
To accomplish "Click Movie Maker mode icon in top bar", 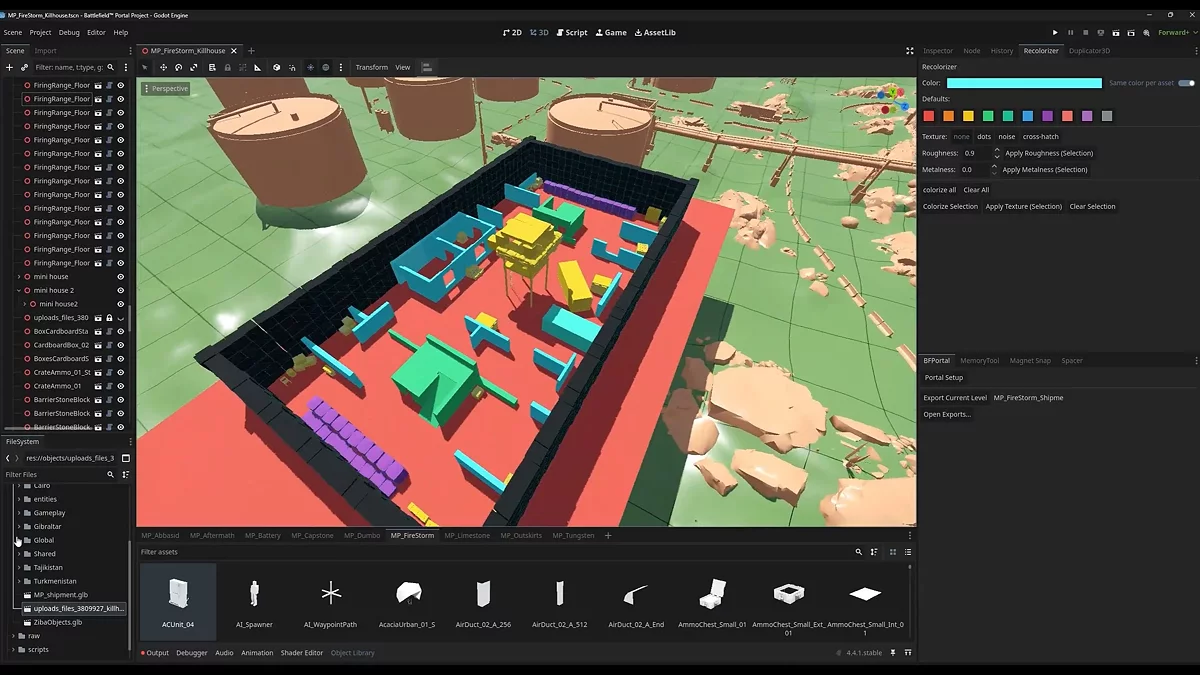I will click(x=1145, y=32).
